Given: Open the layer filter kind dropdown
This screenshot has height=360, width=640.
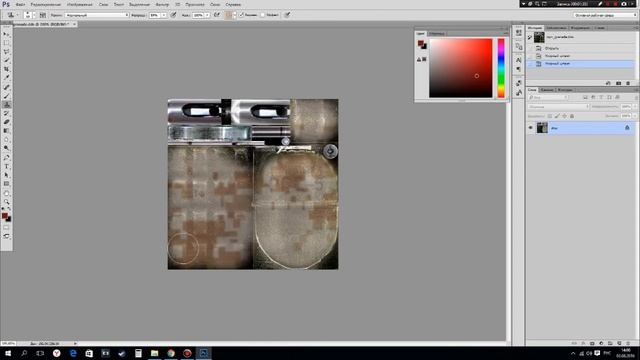Looking at the screenshot, I should [x=548, y=97].
